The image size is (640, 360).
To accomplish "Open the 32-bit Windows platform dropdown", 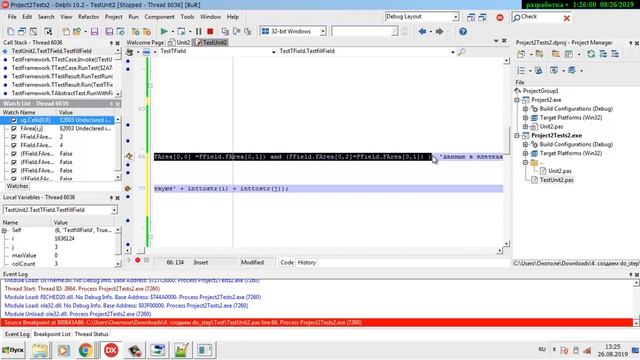I will coord(322,31).
